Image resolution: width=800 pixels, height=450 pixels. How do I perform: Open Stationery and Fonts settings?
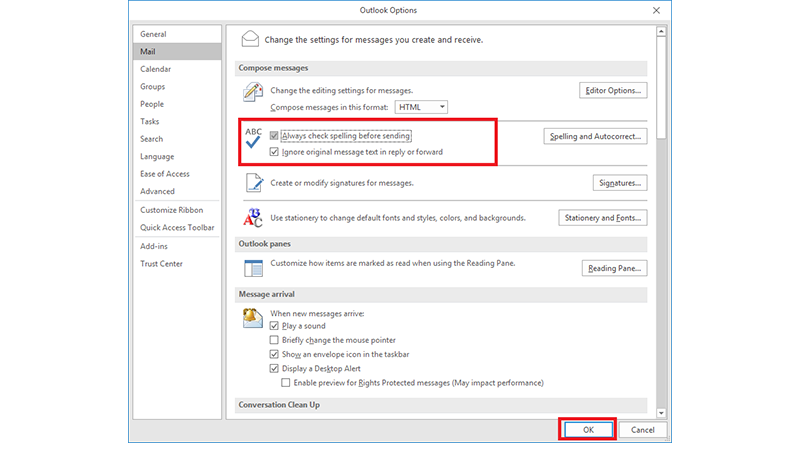[603, 218]
